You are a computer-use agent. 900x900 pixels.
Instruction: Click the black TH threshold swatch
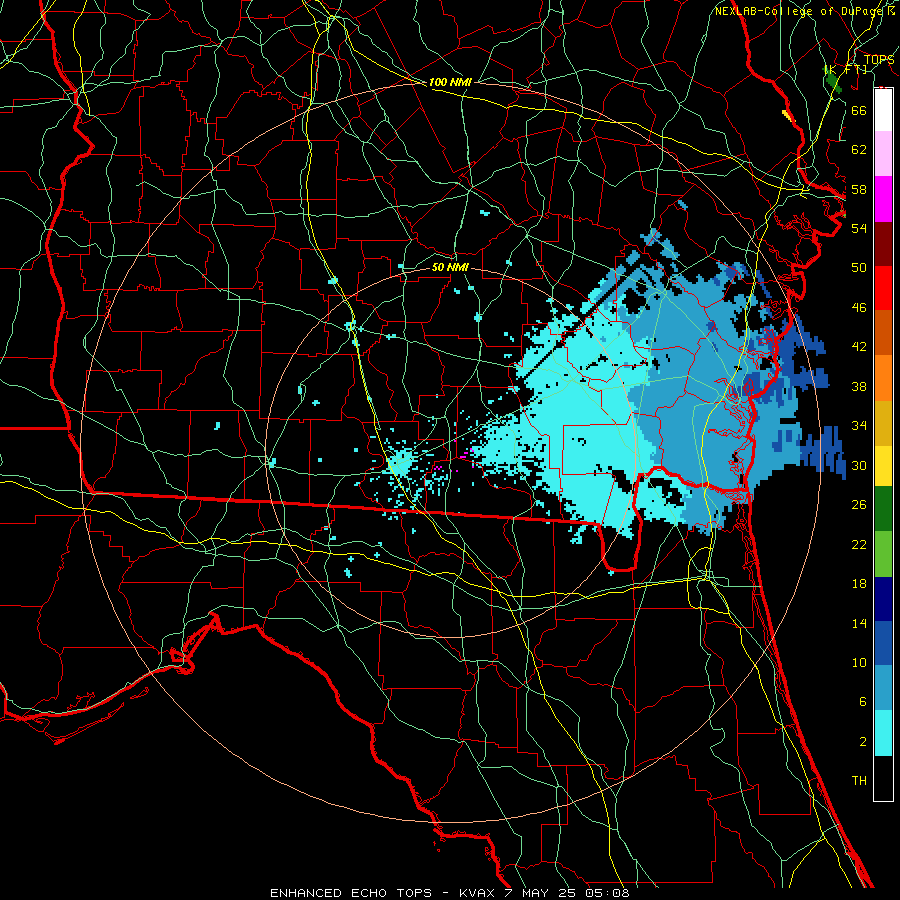tap(883, 778)
